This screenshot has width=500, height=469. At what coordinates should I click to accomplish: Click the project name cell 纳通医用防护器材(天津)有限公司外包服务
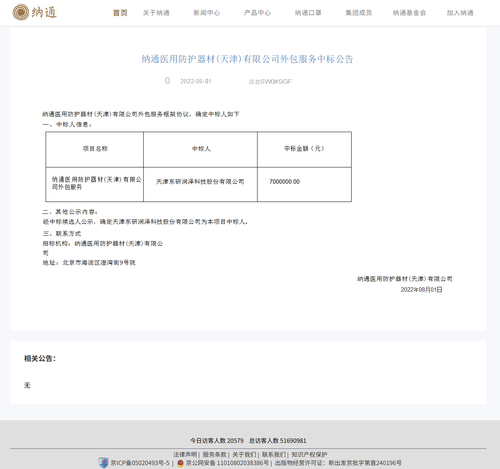[95, 183]
